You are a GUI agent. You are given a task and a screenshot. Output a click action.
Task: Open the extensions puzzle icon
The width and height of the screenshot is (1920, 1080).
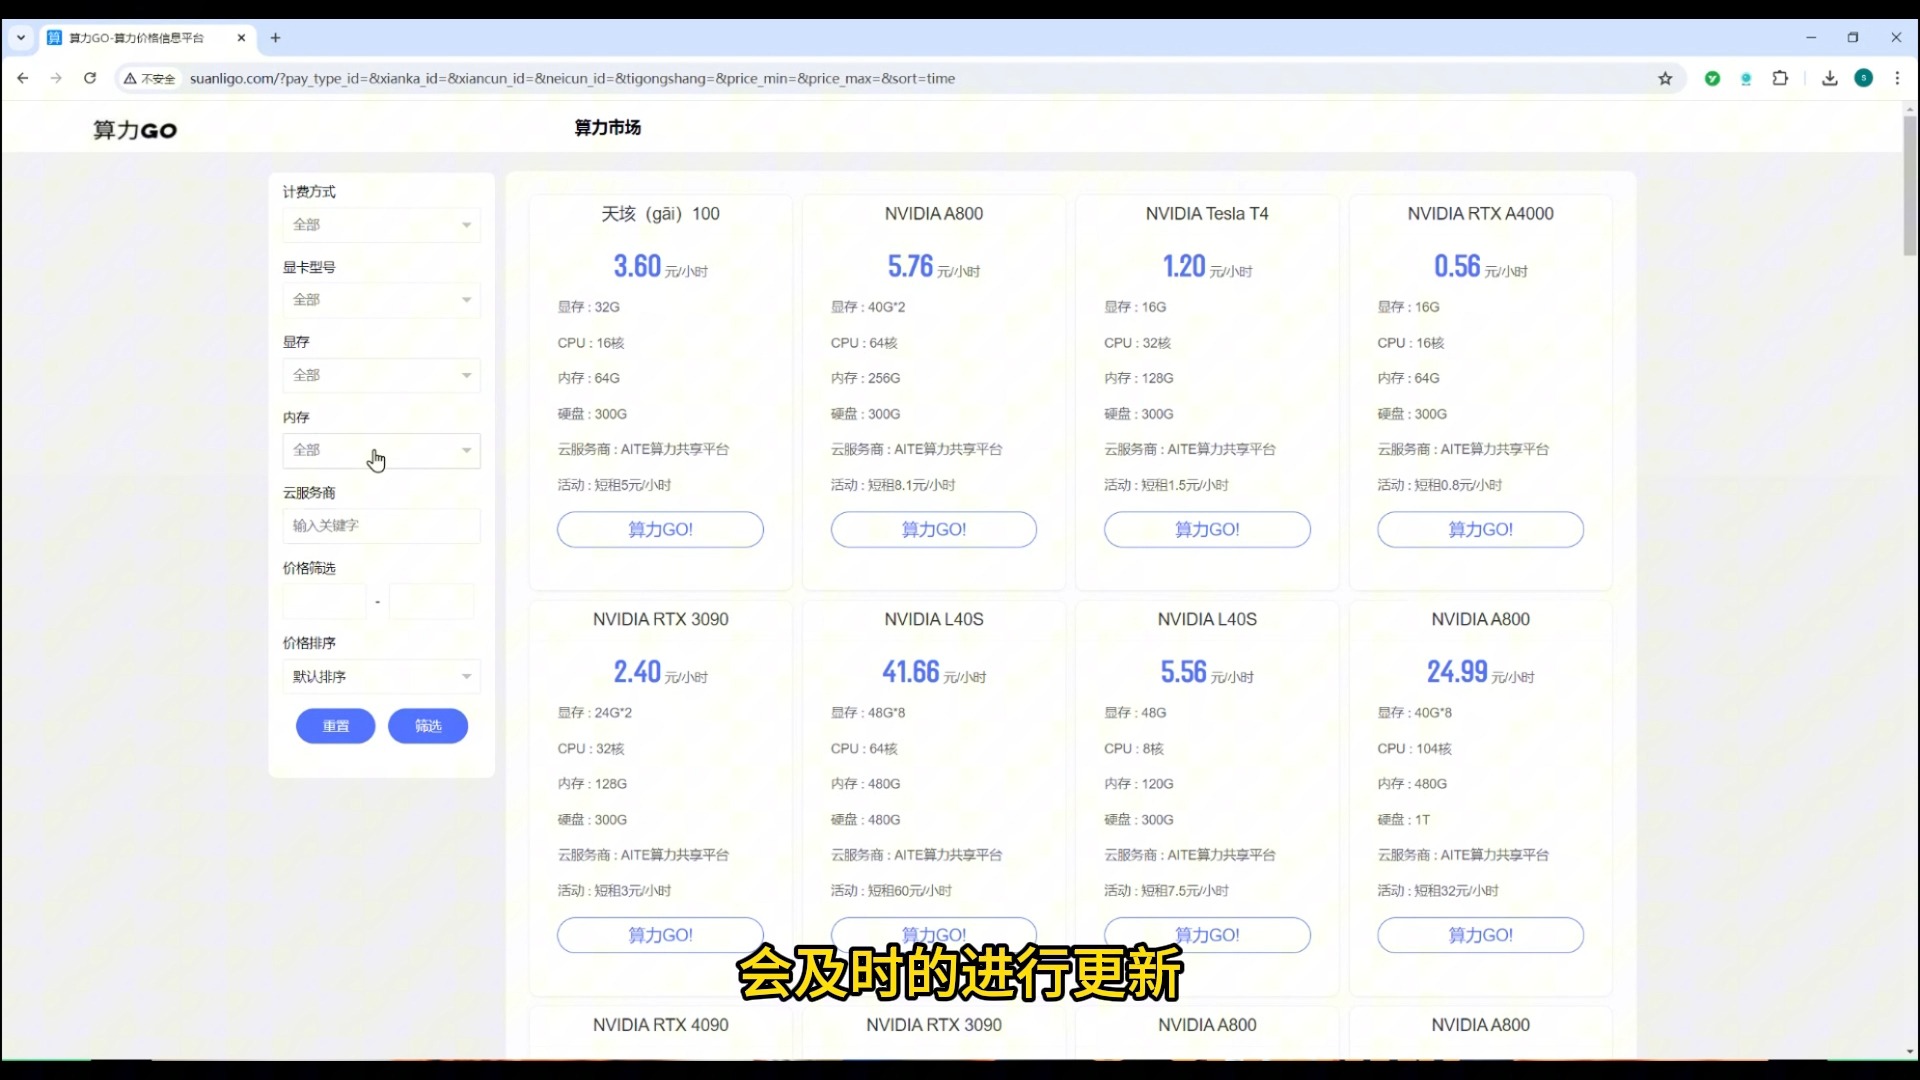[x=1780, y=78]
